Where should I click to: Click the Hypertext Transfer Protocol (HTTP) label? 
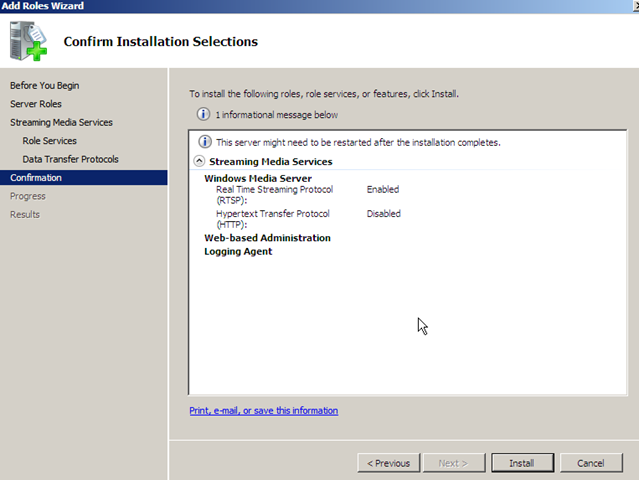(273, 219)
